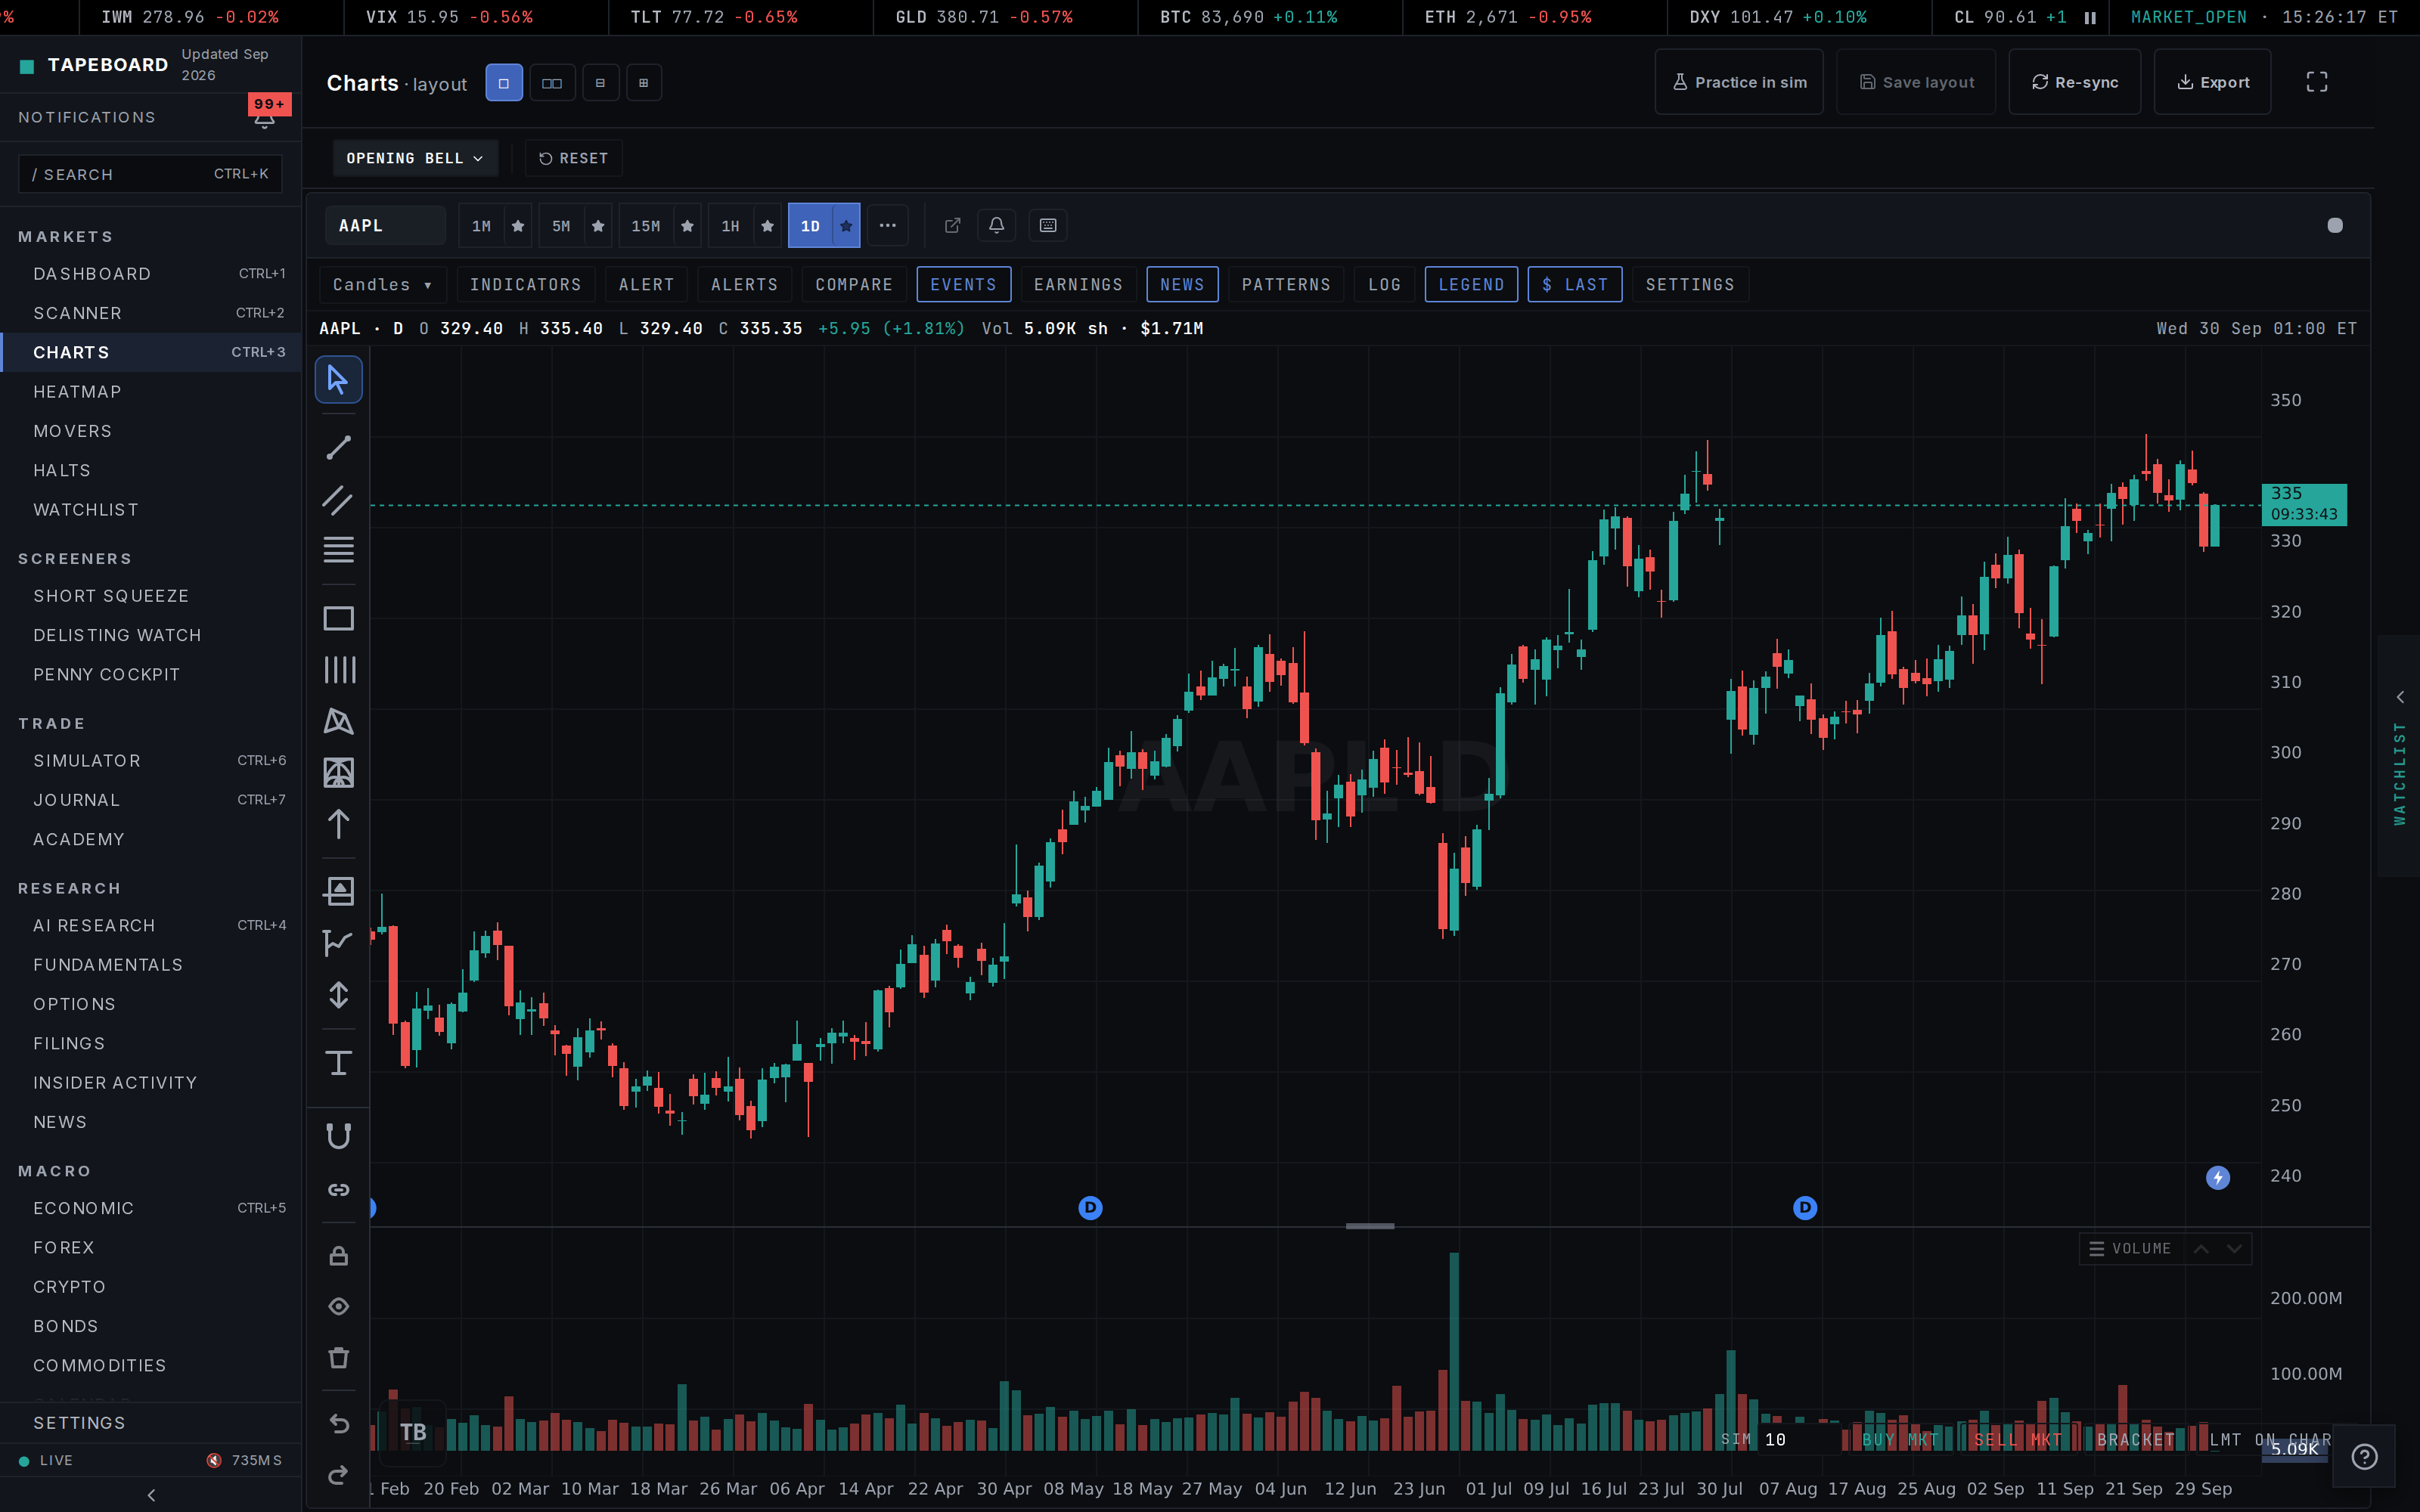Open HEATMAP in the sidebar

[x=151, y=392]
